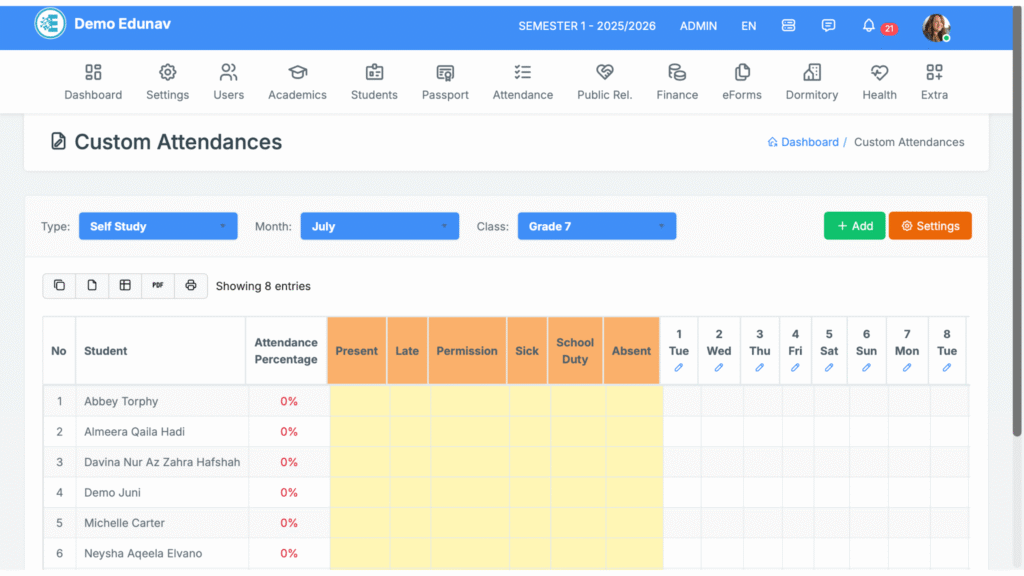Click the edit pencil under 1 Tue
Viewport: 1024px width, 576px height.
pos(679,368)
